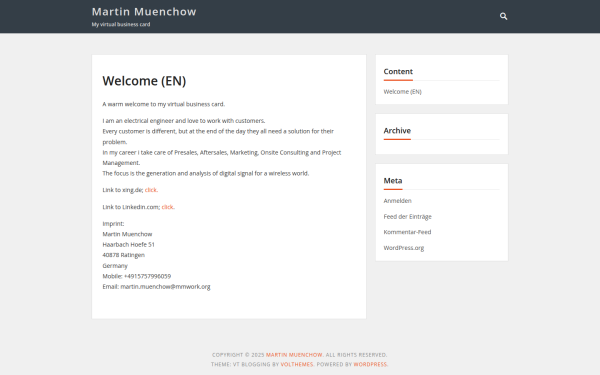
Task: Click the Martin Muenchow site title
Action: [x=144, y=11]
